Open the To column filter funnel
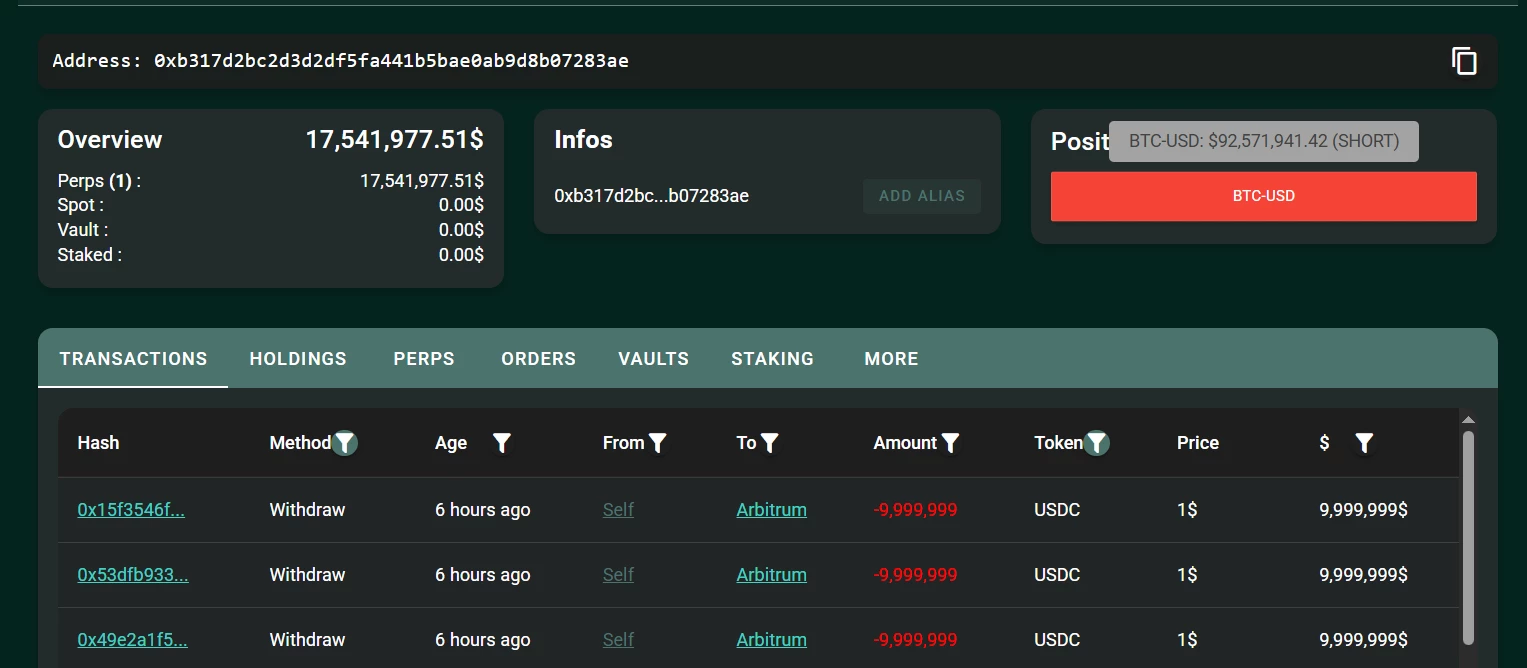 coord(769,442)
